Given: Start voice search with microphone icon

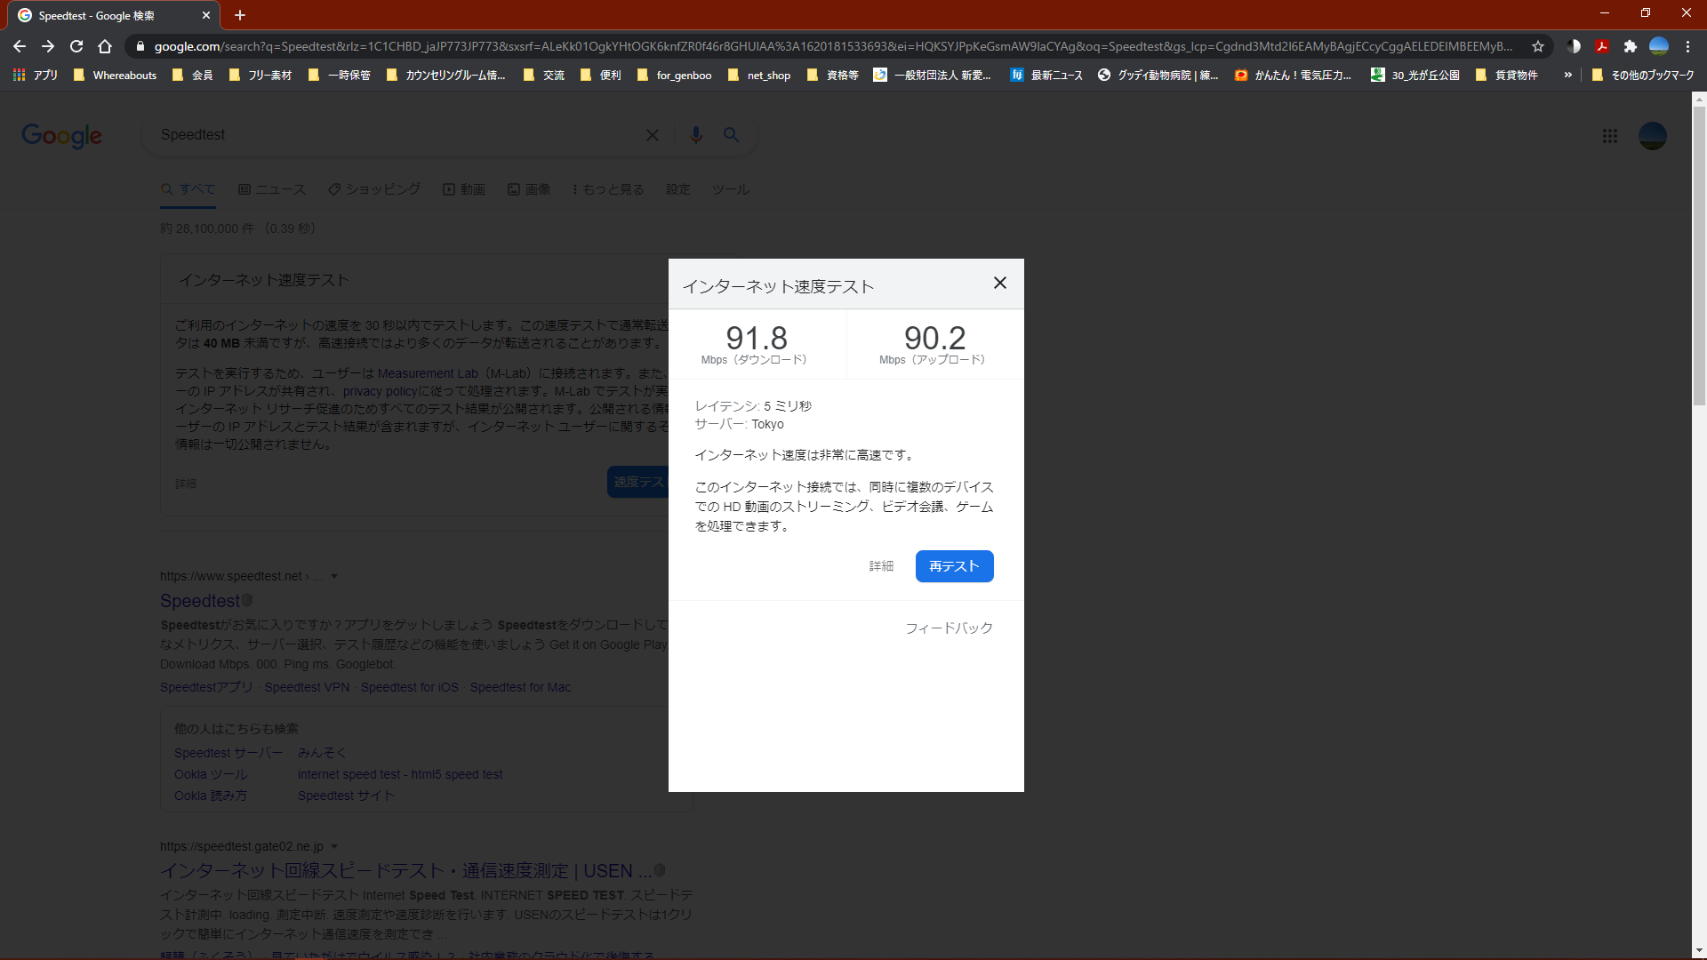Looking at the screenshot, I should [x=696, y=135].
